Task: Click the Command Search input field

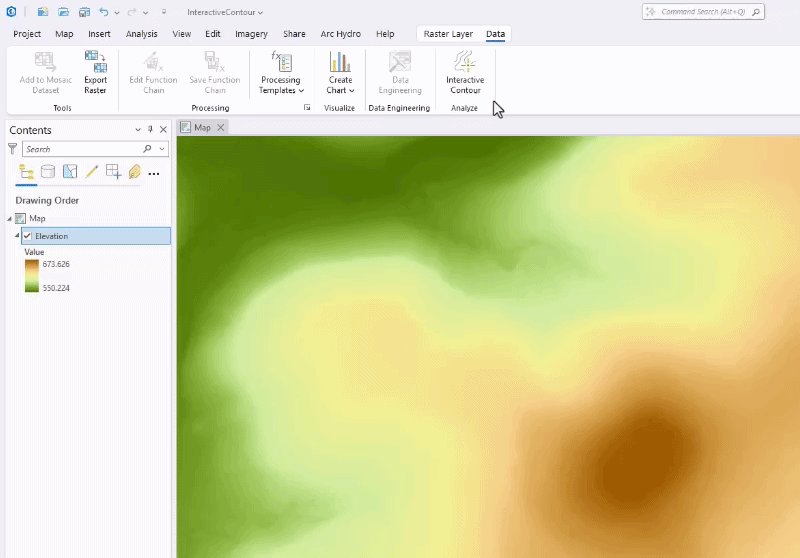Action: click(703, 12)
